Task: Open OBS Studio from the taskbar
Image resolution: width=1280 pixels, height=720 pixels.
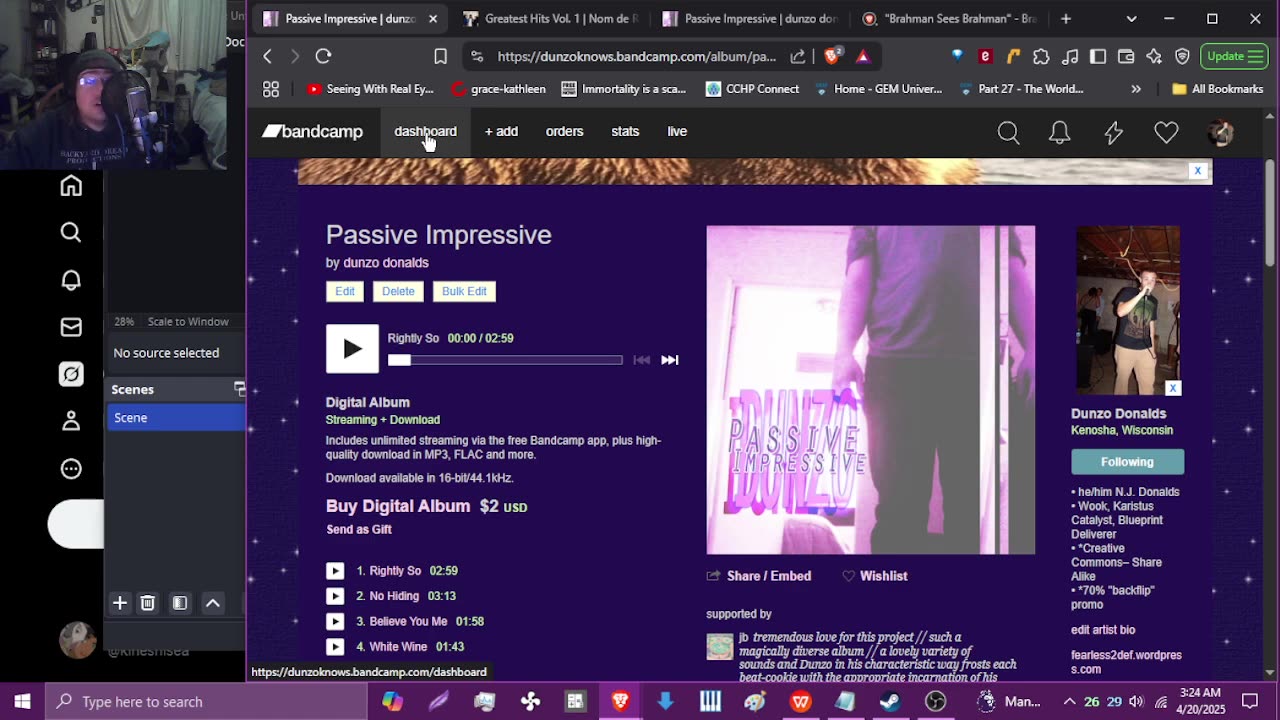Action: (x=936, y=702)
